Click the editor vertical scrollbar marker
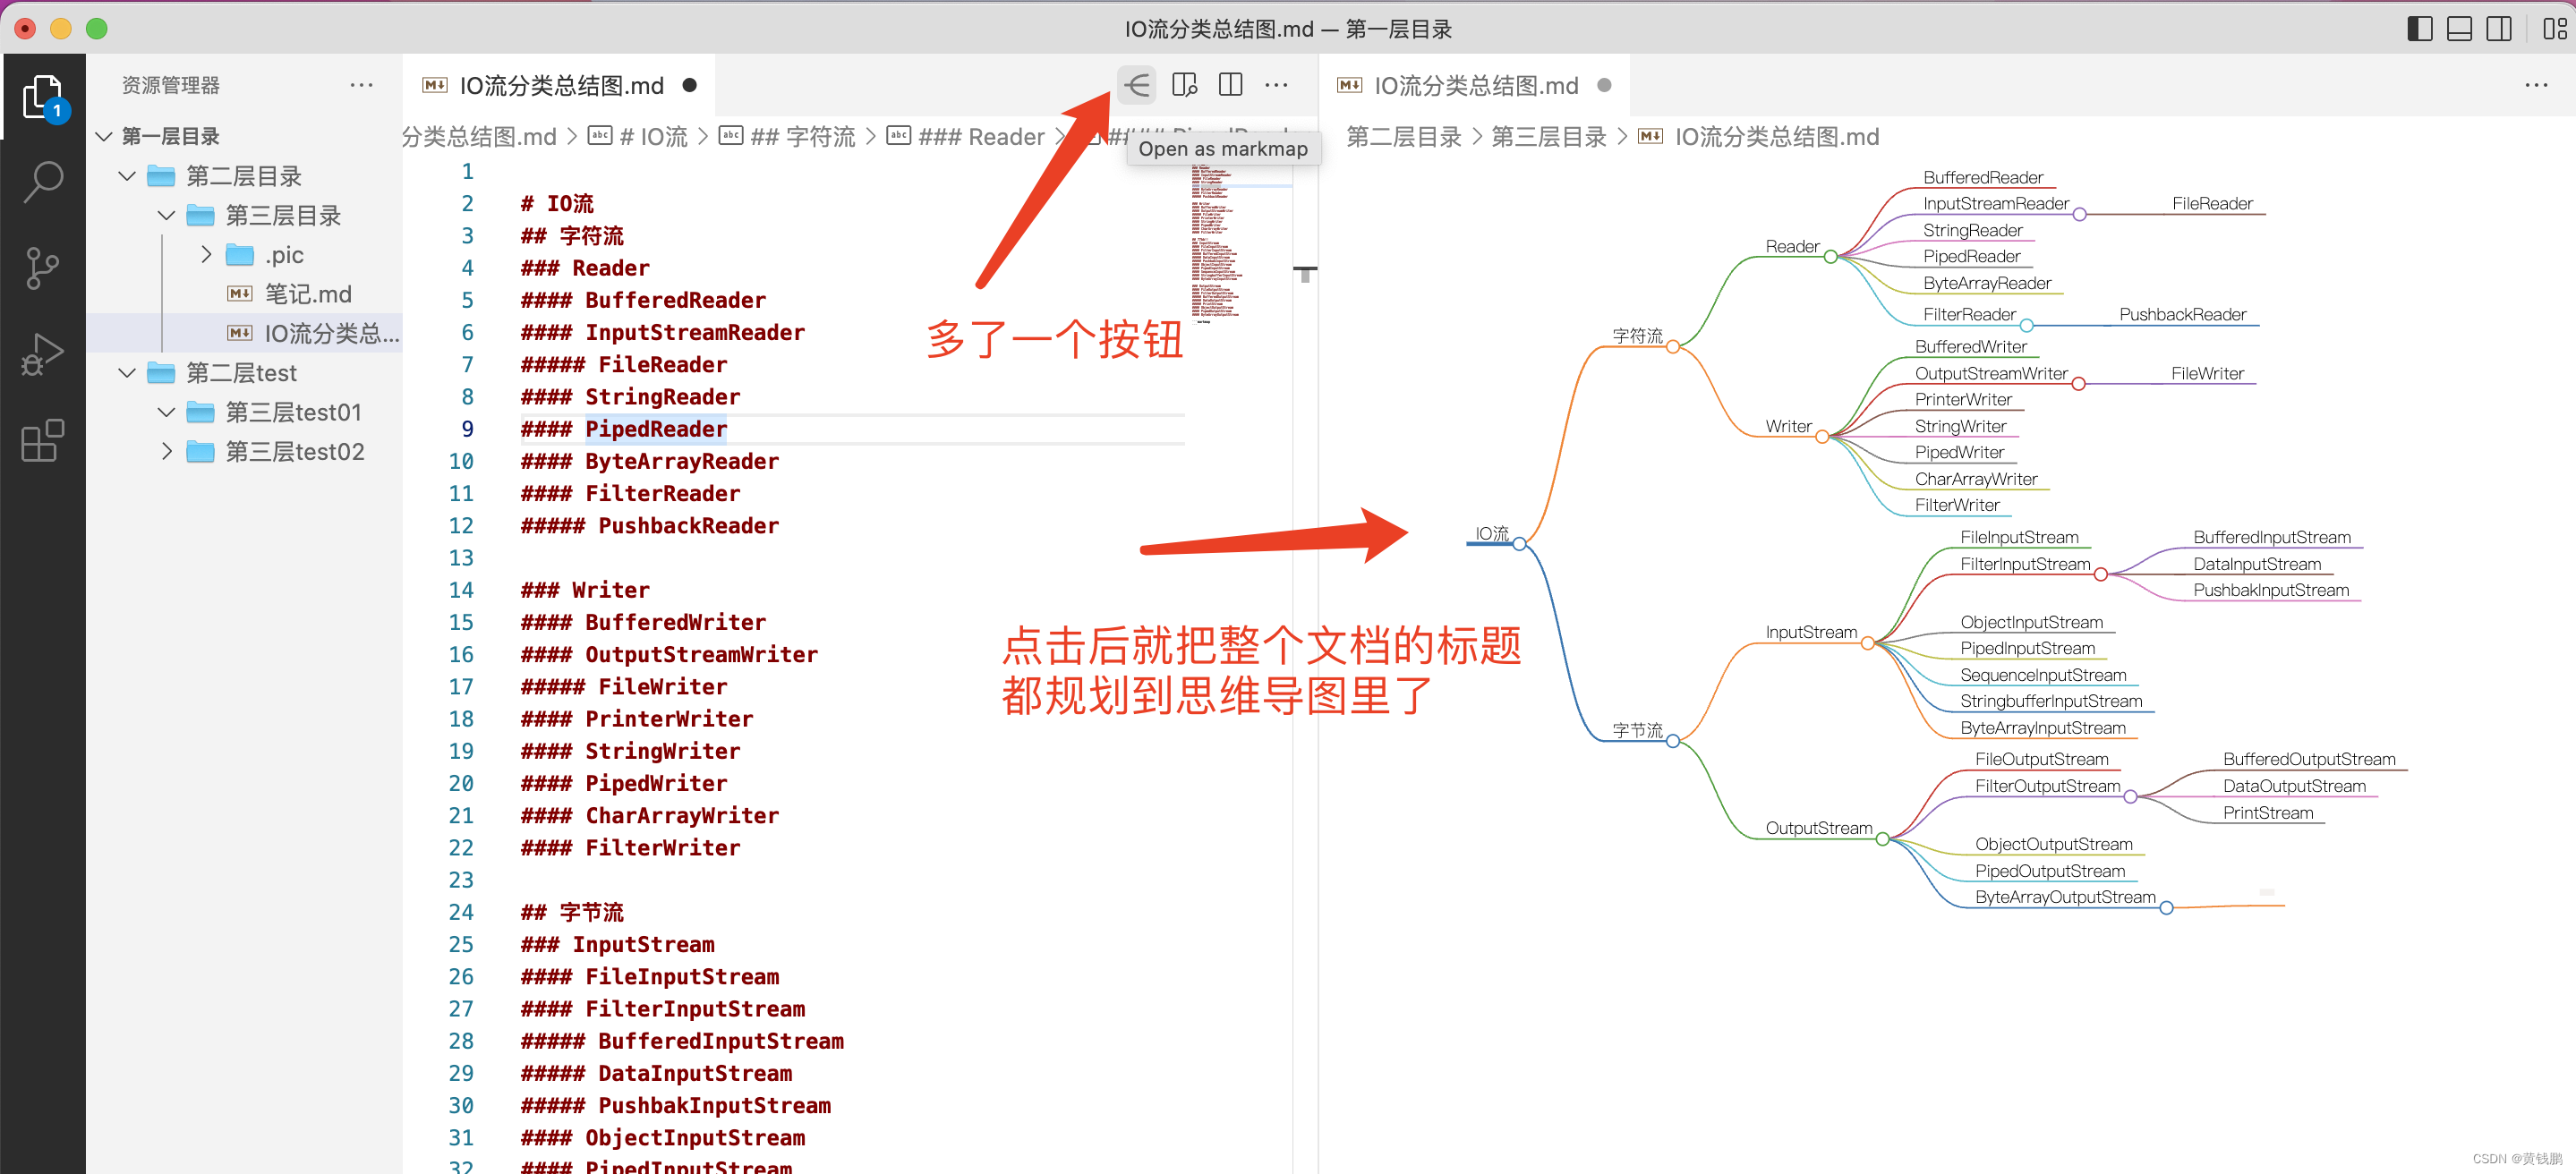Image resolution: width=2576 pixels, height=1174 pixels. pos(1304,274)
